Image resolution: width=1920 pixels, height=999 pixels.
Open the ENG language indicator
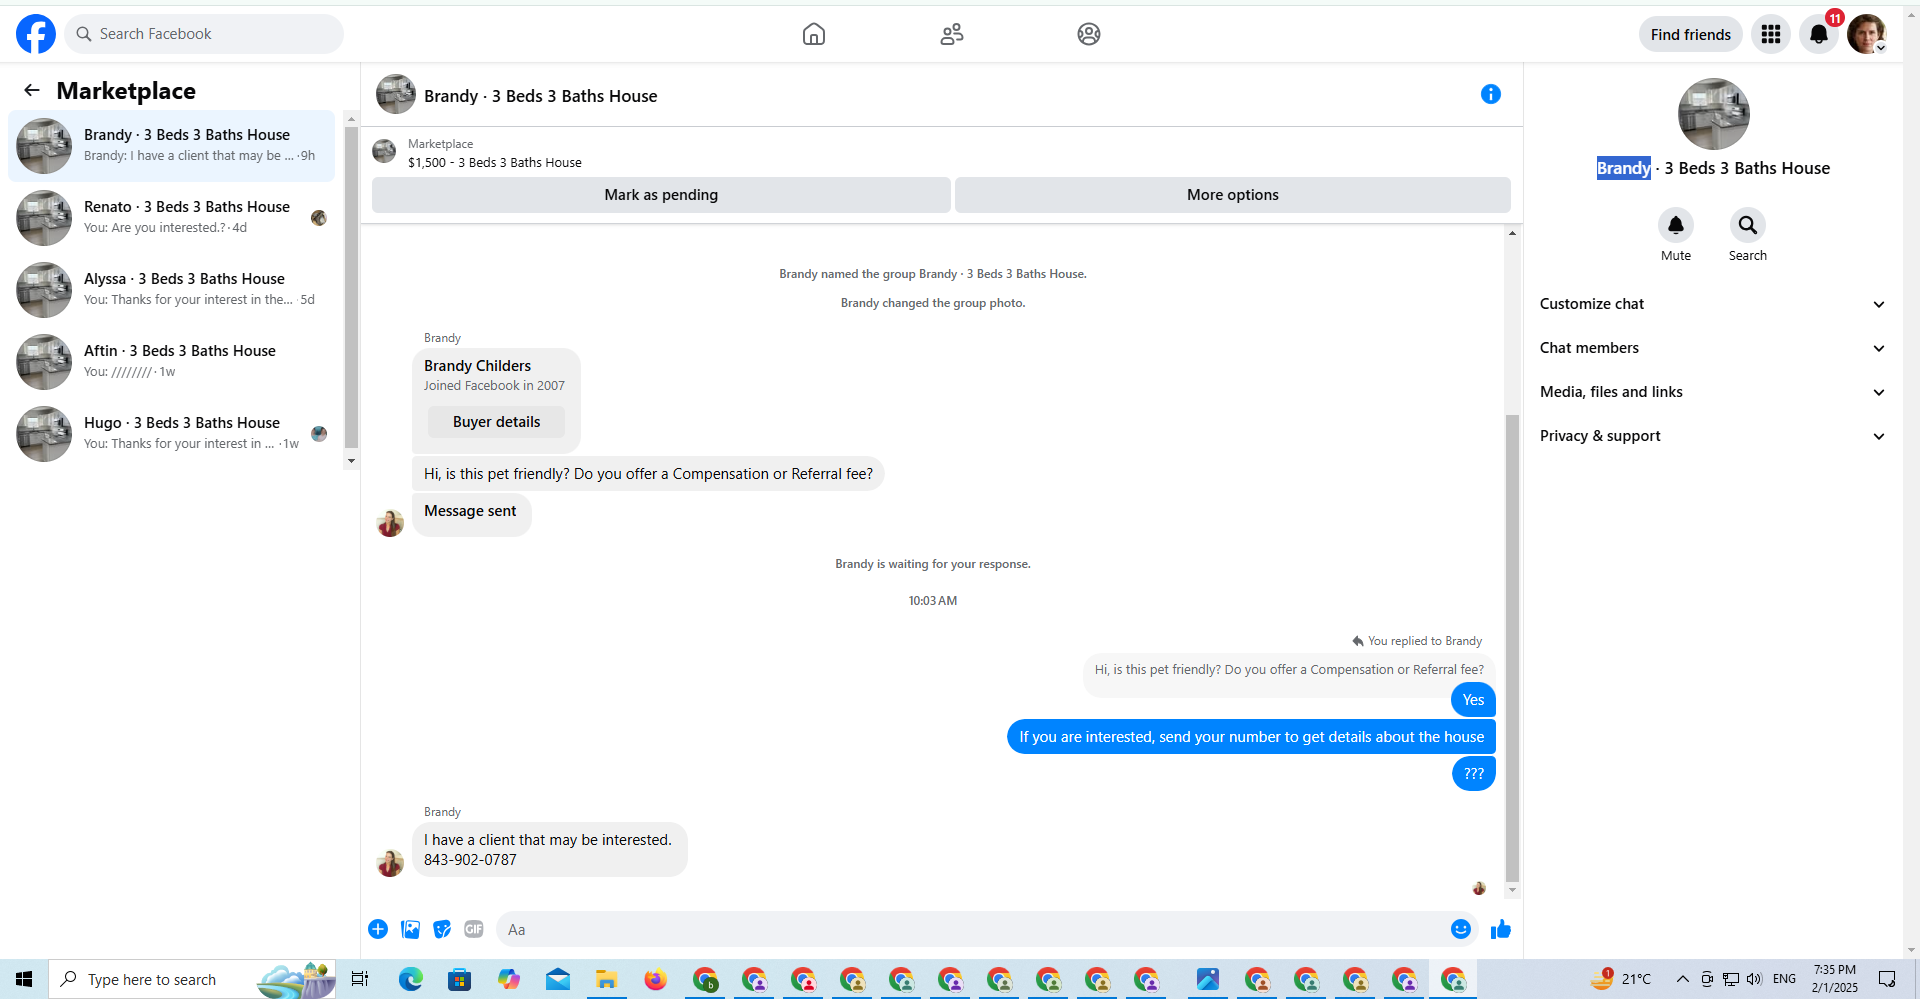(x=1784, y=979)
